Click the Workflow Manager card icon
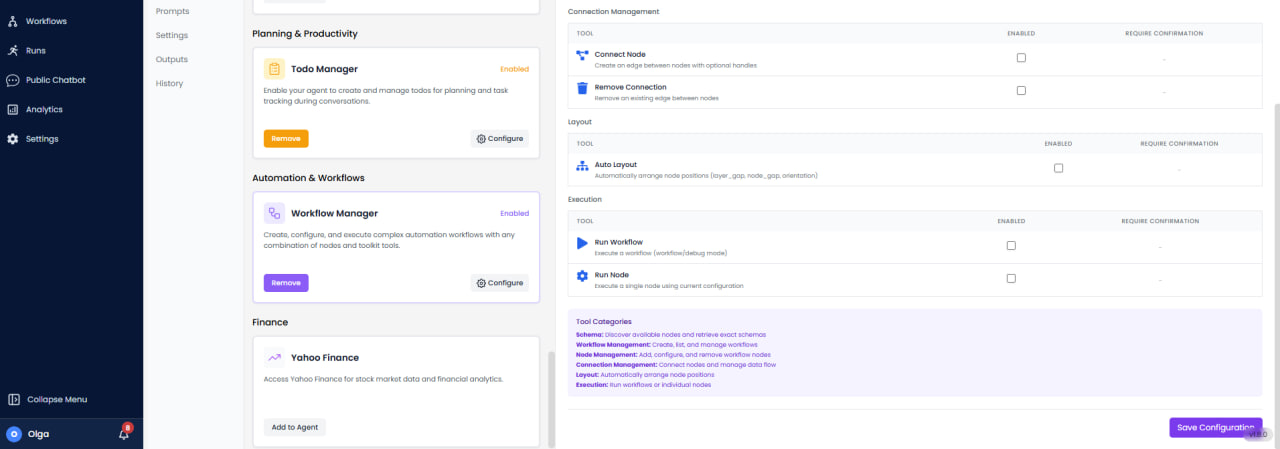Viewport: 1280px width, 449px height. (274, 213)
